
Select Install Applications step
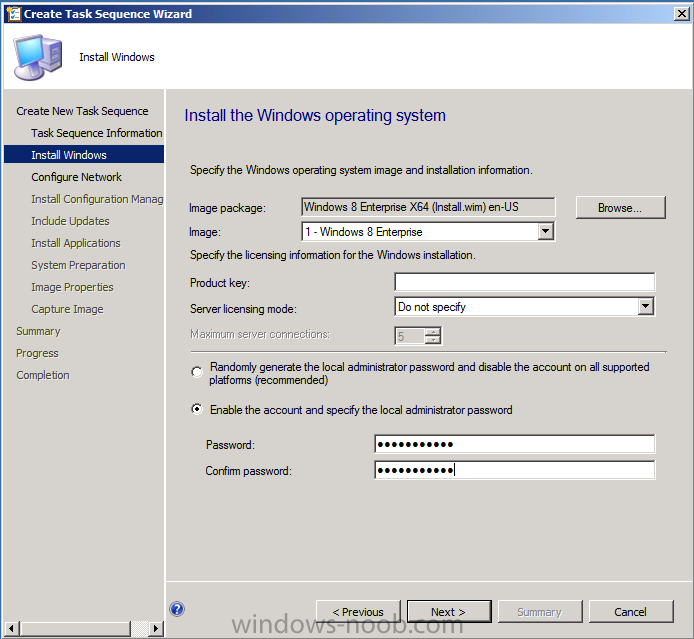76,243
